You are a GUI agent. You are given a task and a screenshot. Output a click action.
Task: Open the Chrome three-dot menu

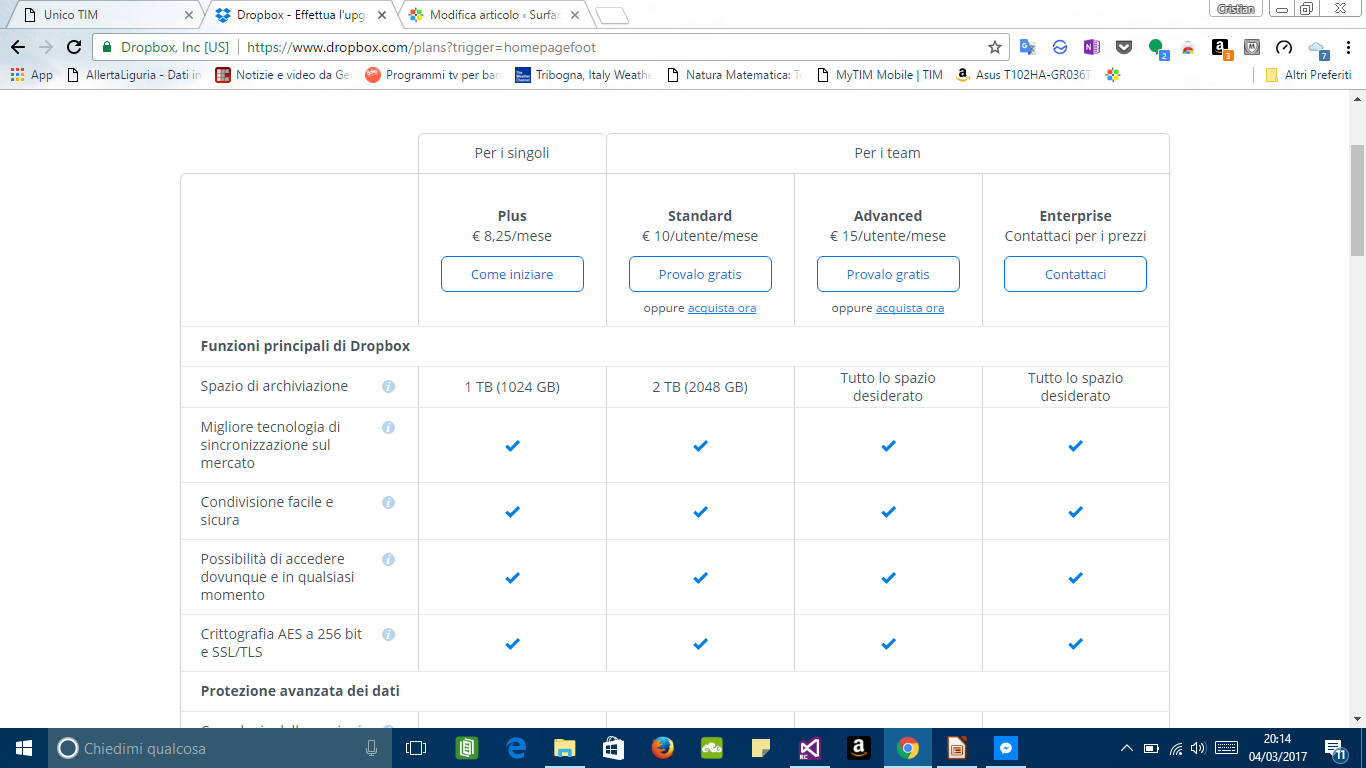[1349, 47]
